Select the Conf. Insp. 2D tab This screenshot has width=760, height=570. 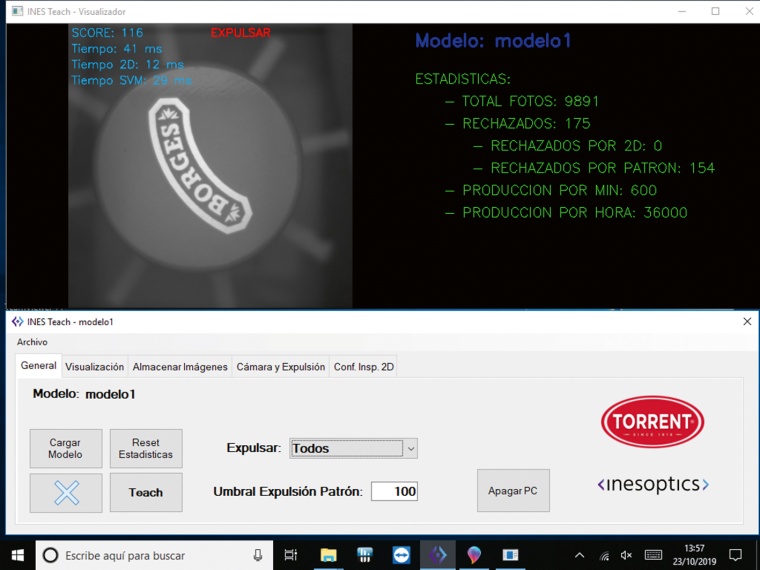[364, 367]
